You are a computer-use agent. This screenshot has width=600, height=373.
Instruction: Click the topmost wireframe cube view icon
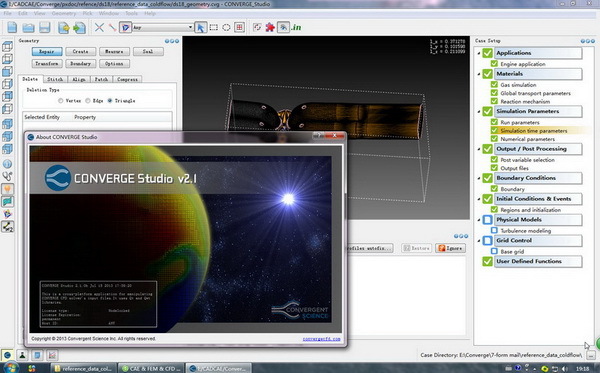[x=7, y=46]
